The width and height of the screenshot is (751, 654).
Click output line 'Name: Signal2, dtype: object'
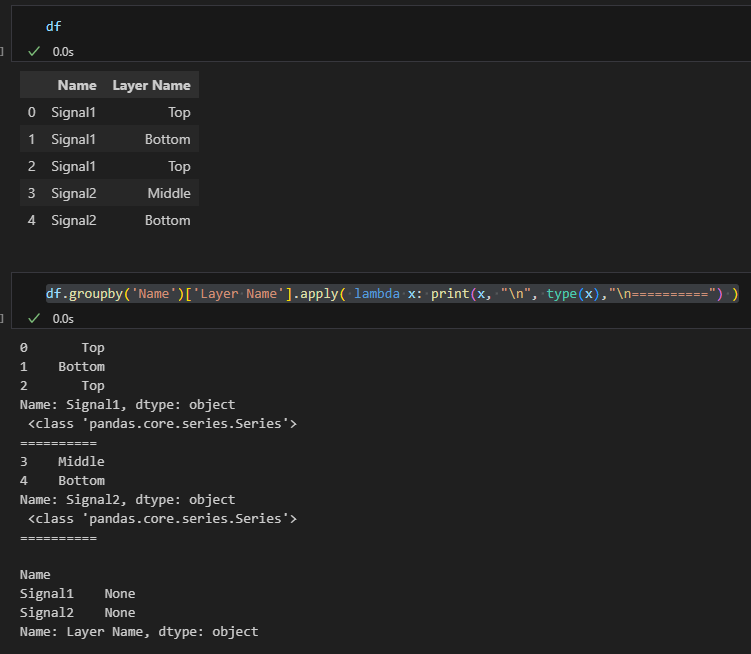pos(127,500)
